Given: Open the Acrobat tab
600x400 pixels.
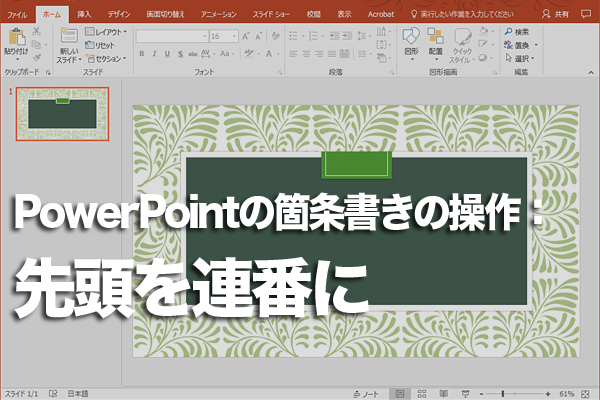Looking at the screenshot, I should coord(381,15).
